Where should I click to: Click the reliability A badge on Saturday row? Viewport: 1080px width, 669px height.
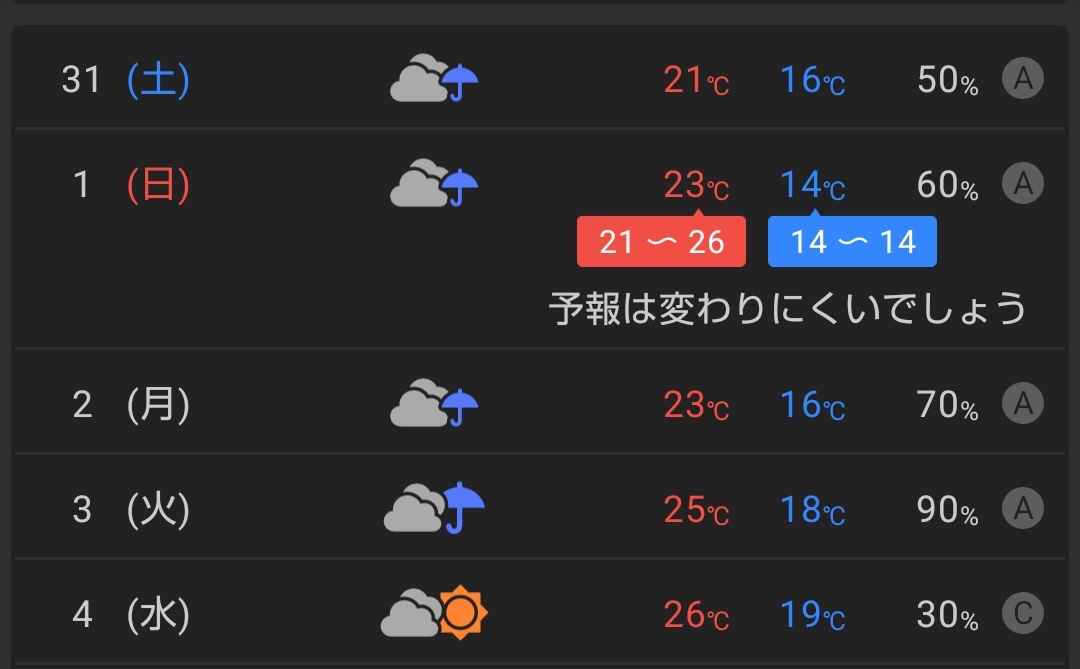1023,79
